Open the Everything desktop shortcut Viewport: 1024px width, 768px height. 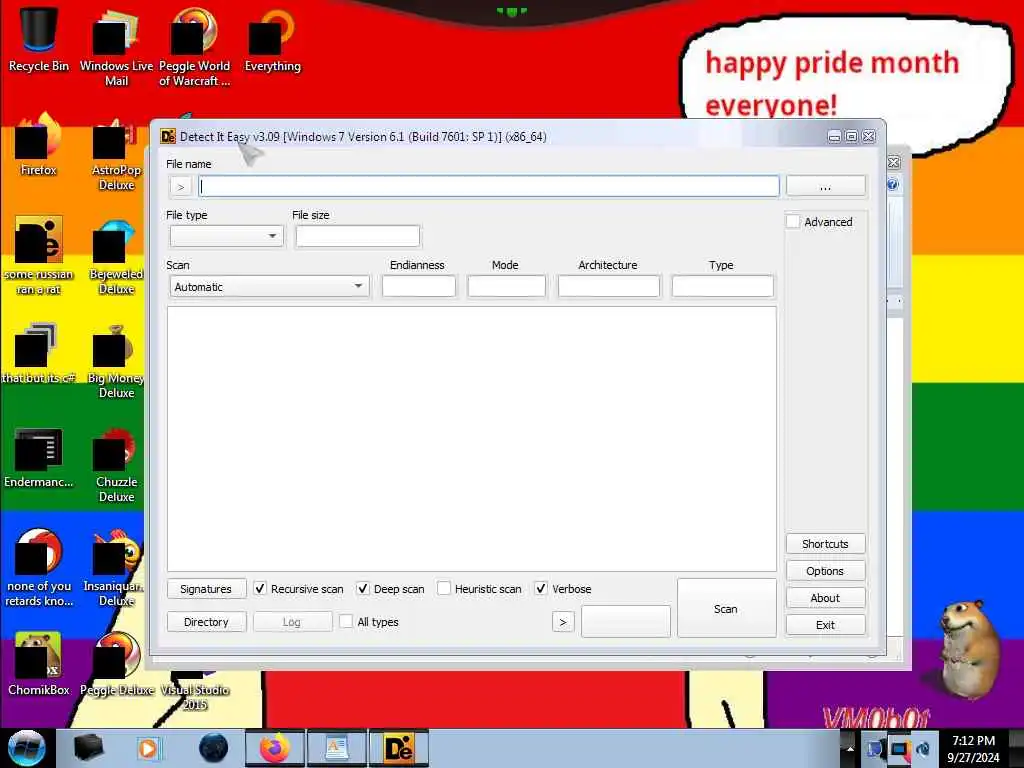pos(272,39)
